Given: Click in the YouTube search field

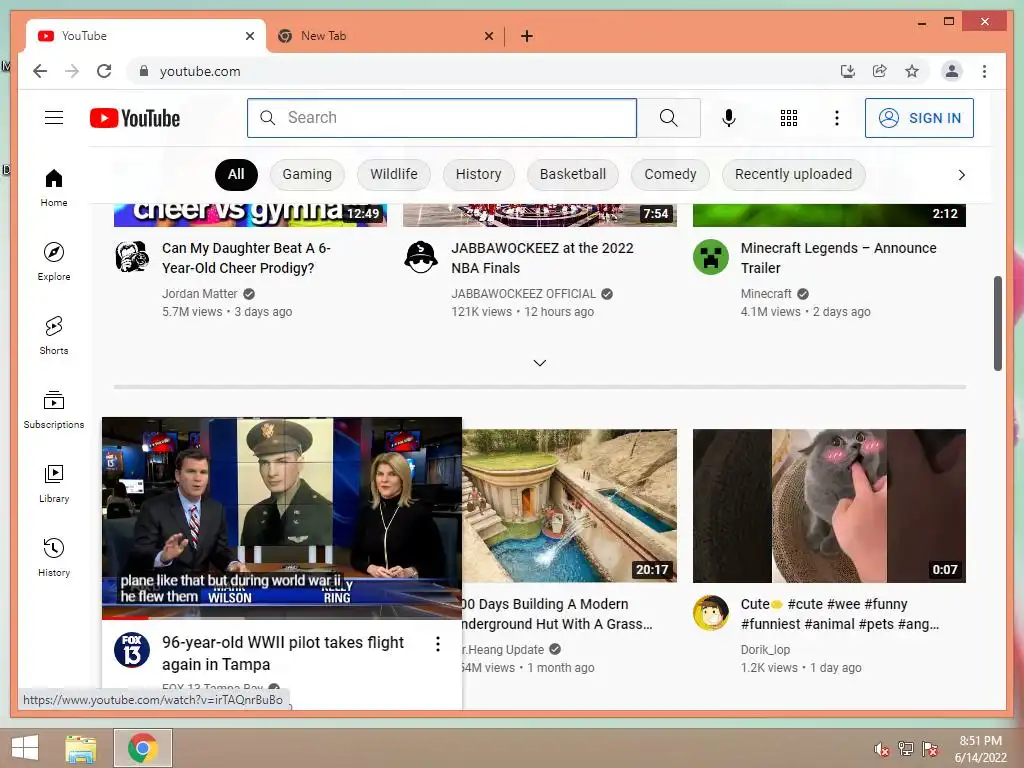Looking at the screenshot, I should click(x=441, y=118).
